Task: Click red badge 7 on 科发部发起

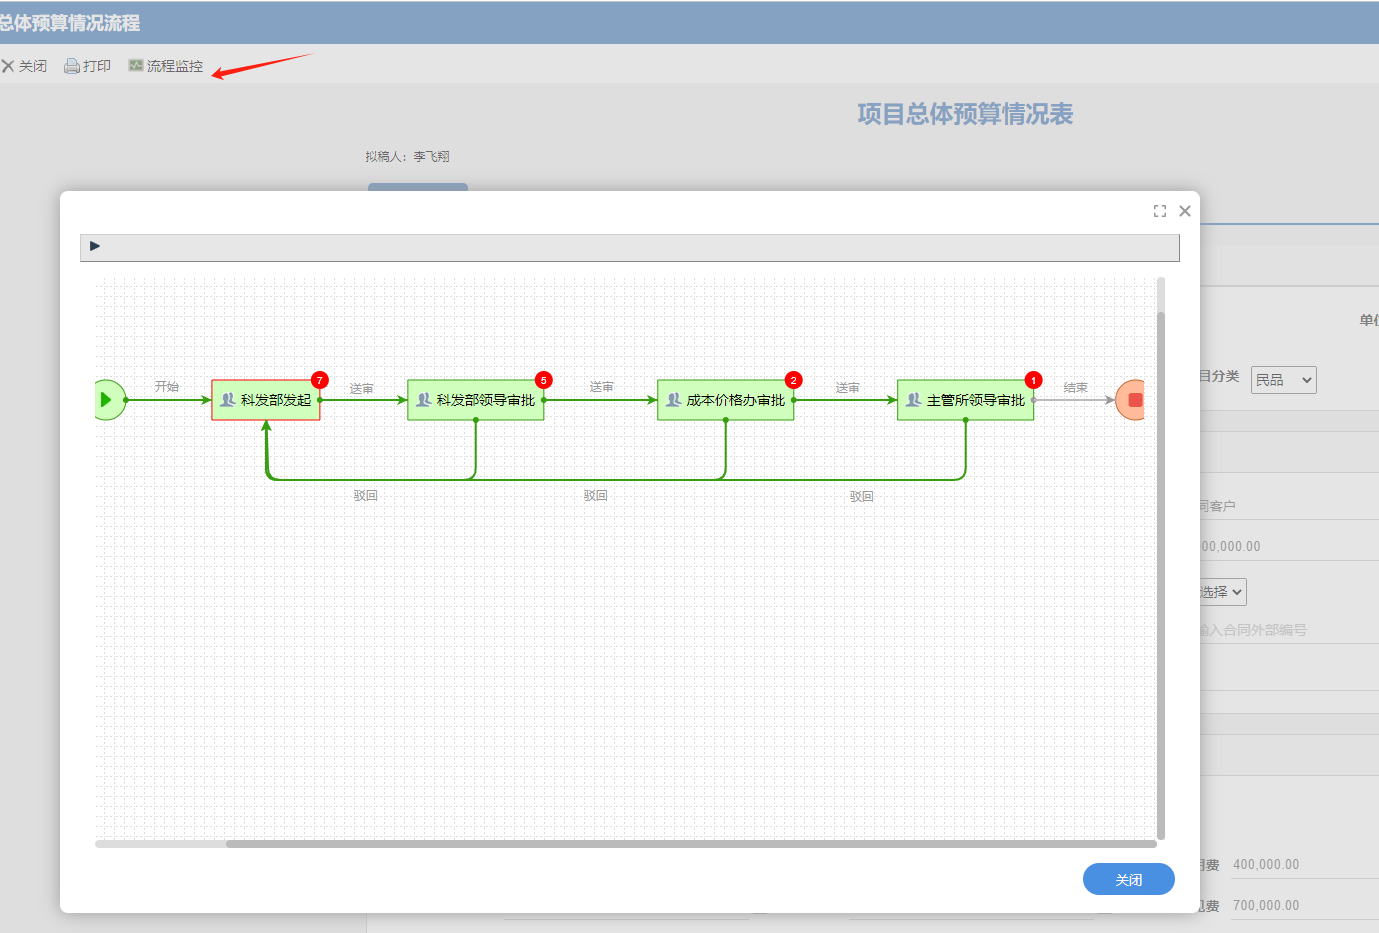Action: (x=320, y=380)
